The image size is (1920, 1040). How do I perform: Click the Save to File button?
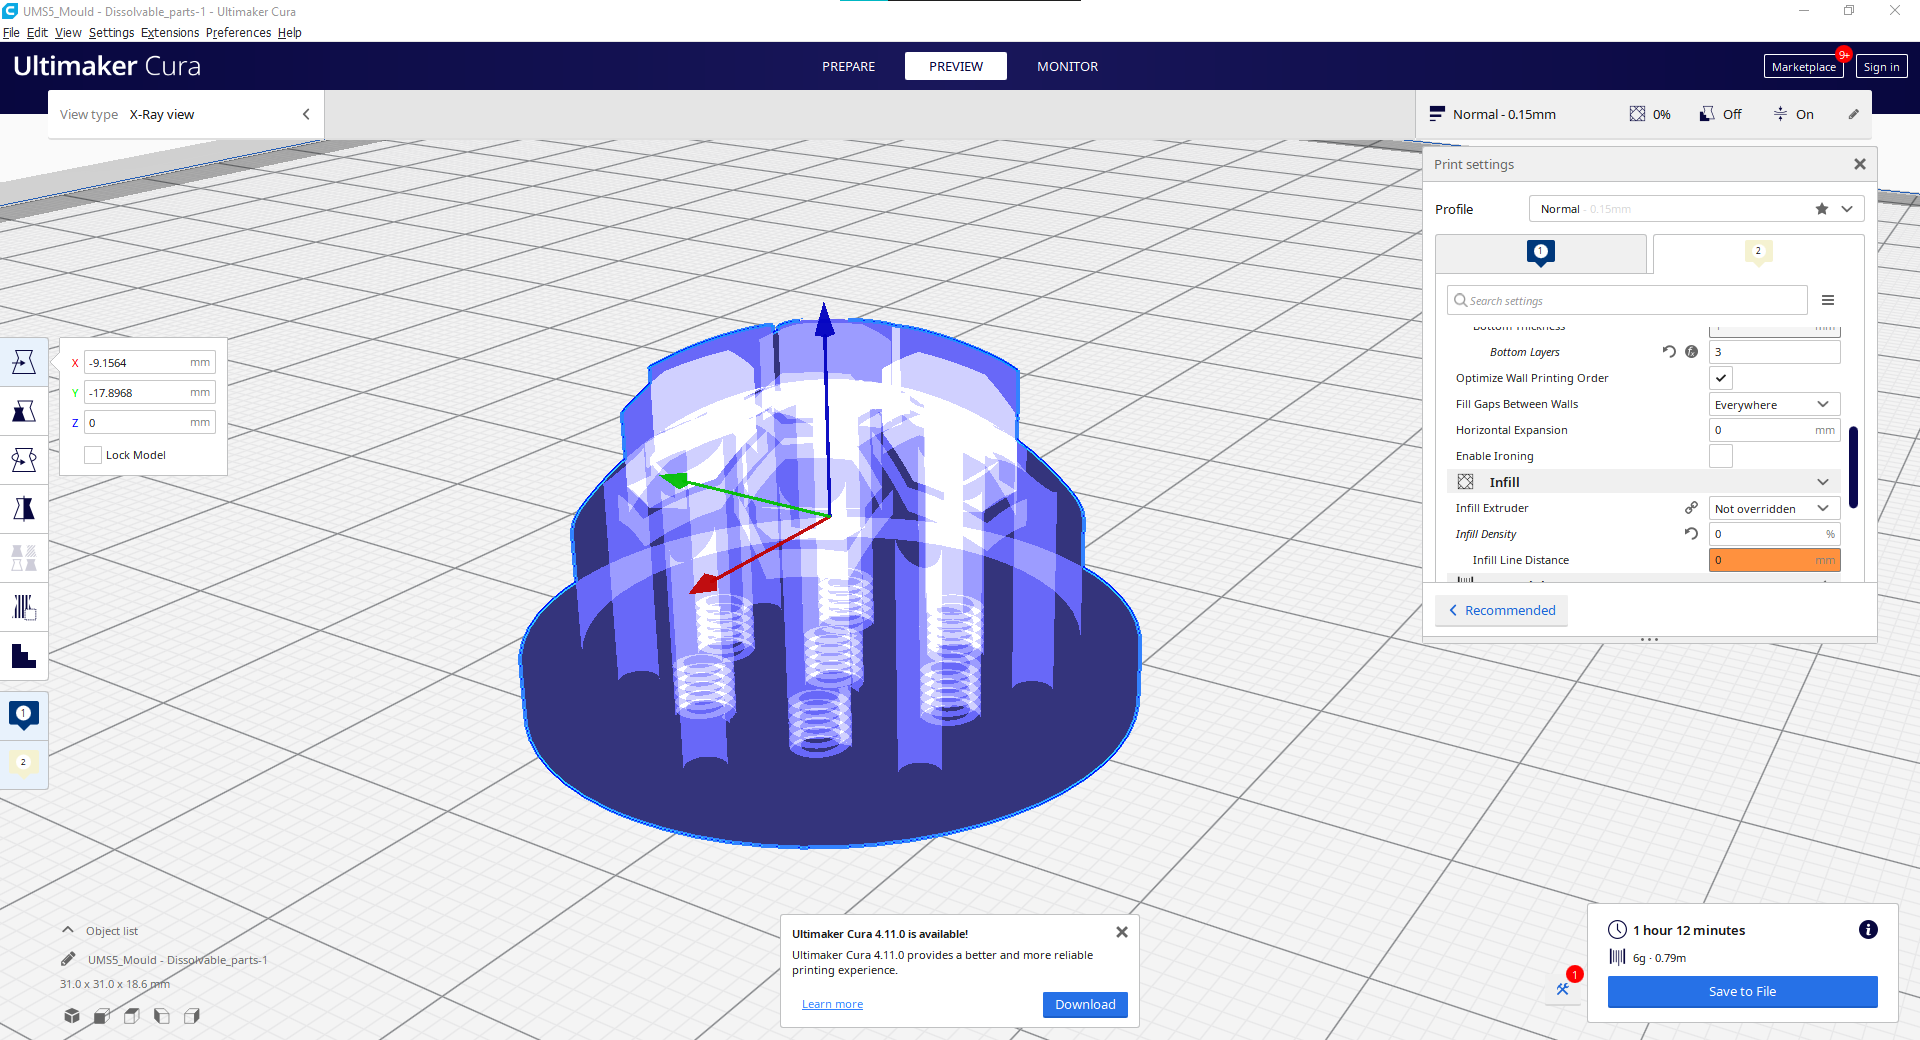1742,991
